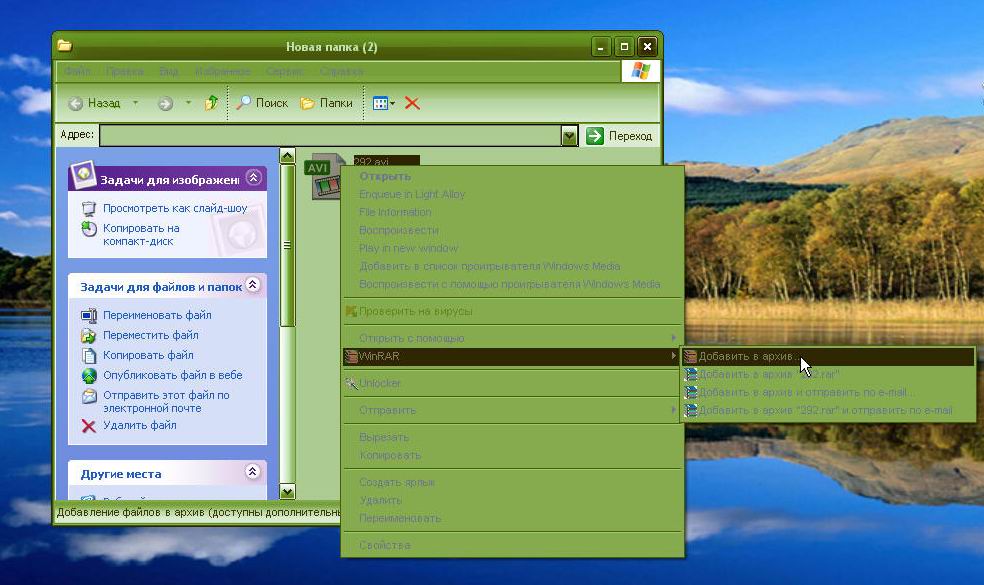Choose Вырезать in the context menu
The width and height of the screenshot is (984, 585).
pos(512,437)
